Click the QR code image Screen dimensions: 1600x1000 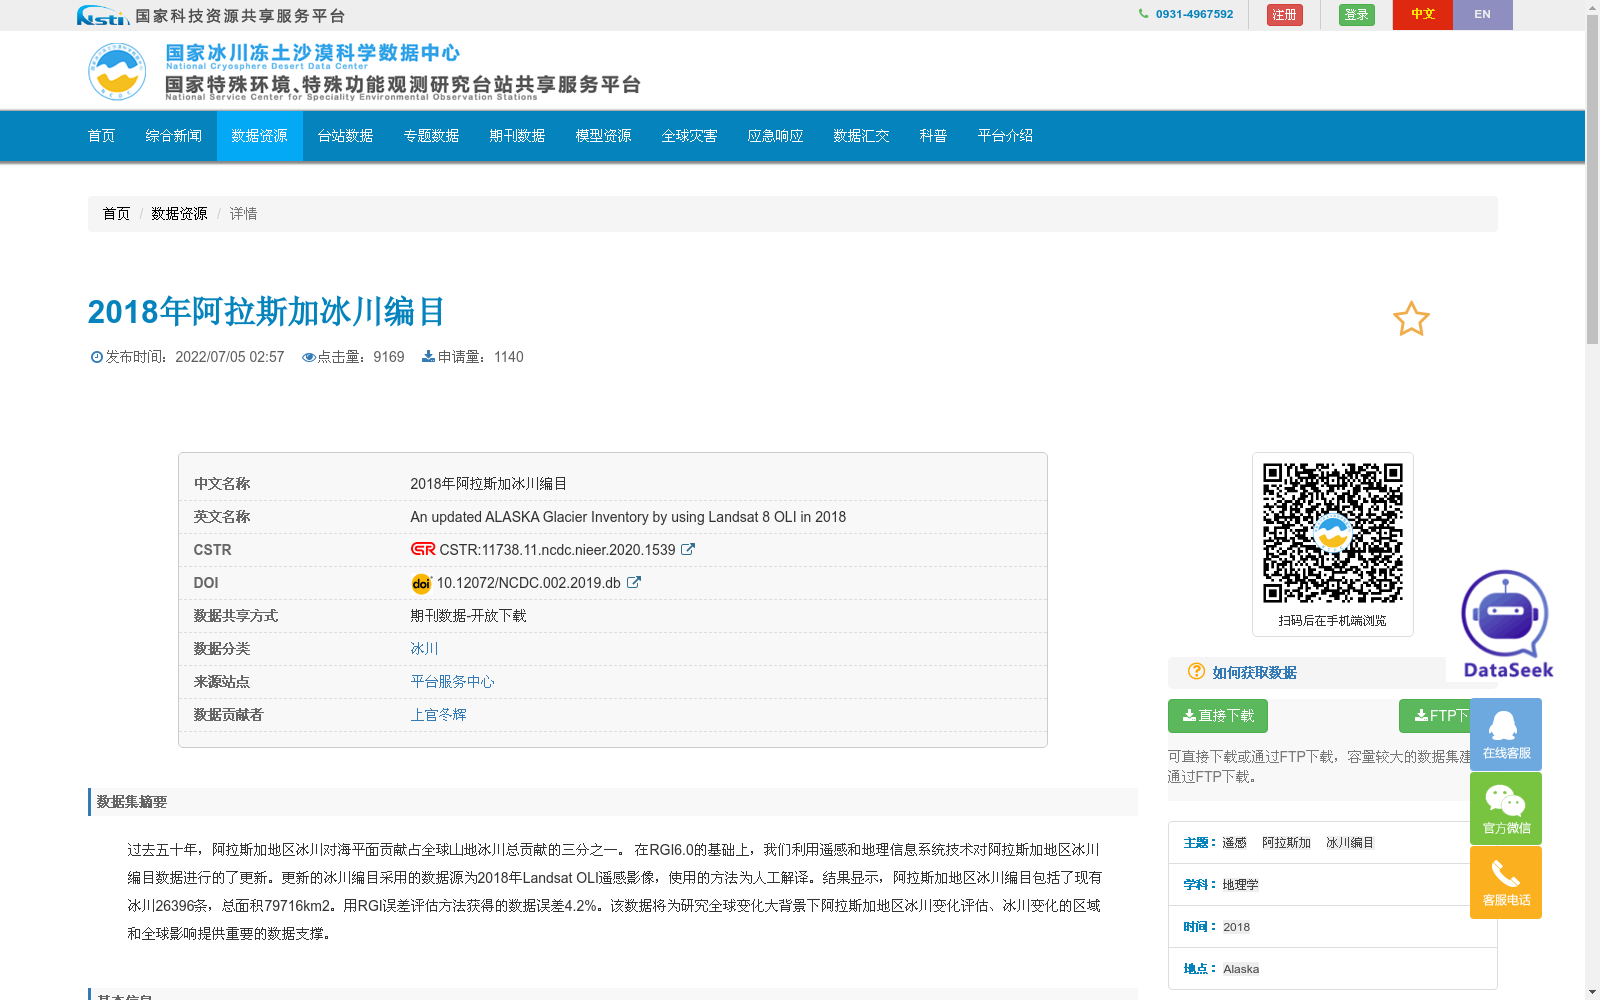pos(1333,533)
